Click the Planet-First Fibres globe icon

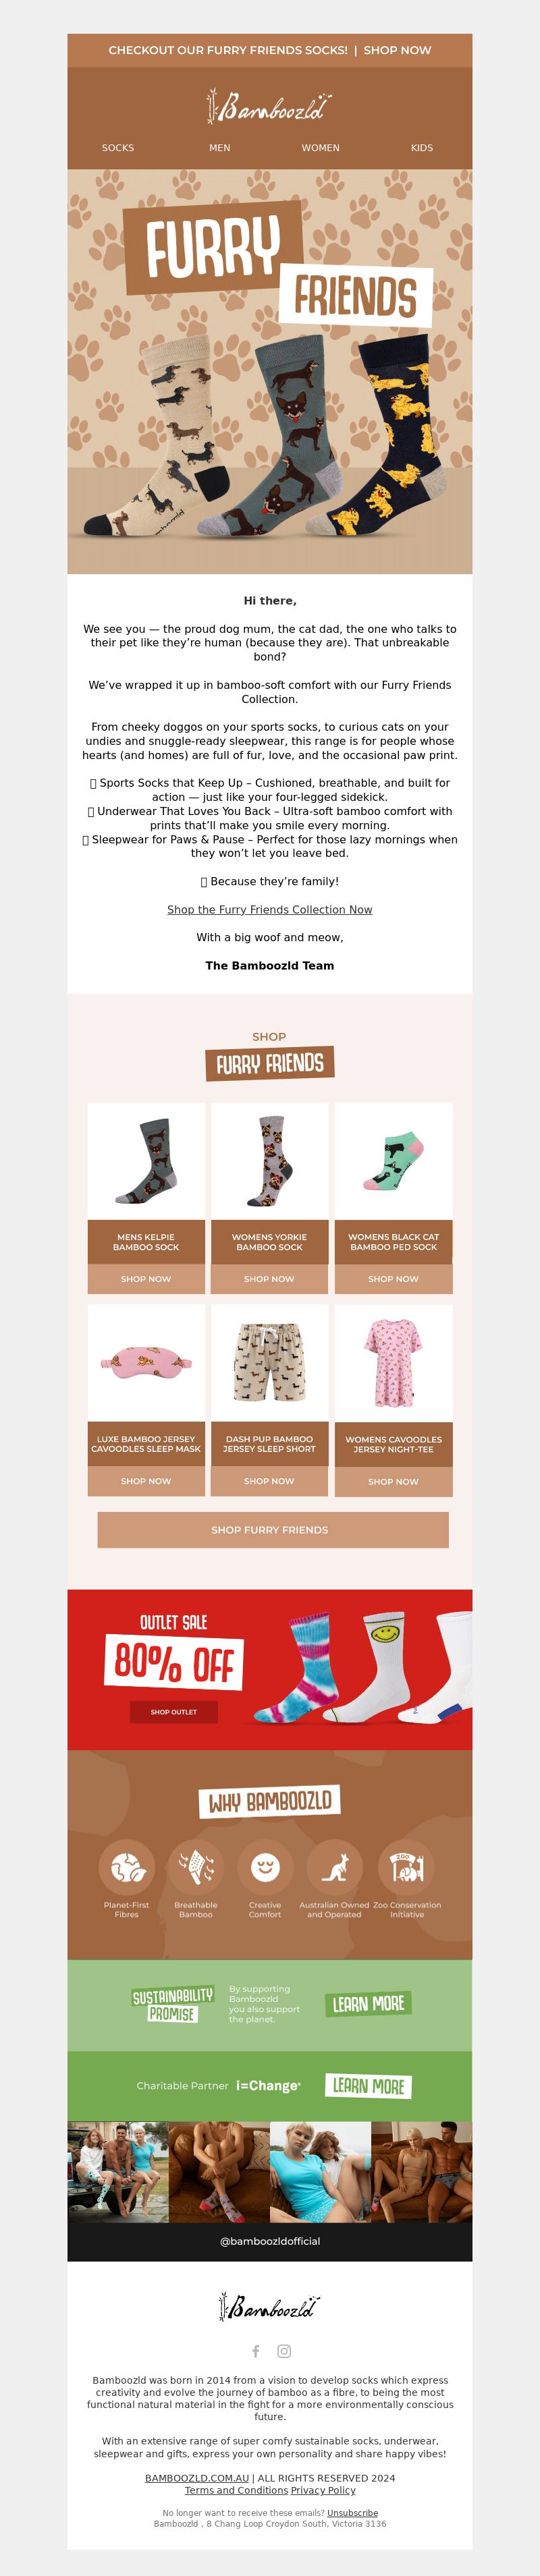point(126,1867)
